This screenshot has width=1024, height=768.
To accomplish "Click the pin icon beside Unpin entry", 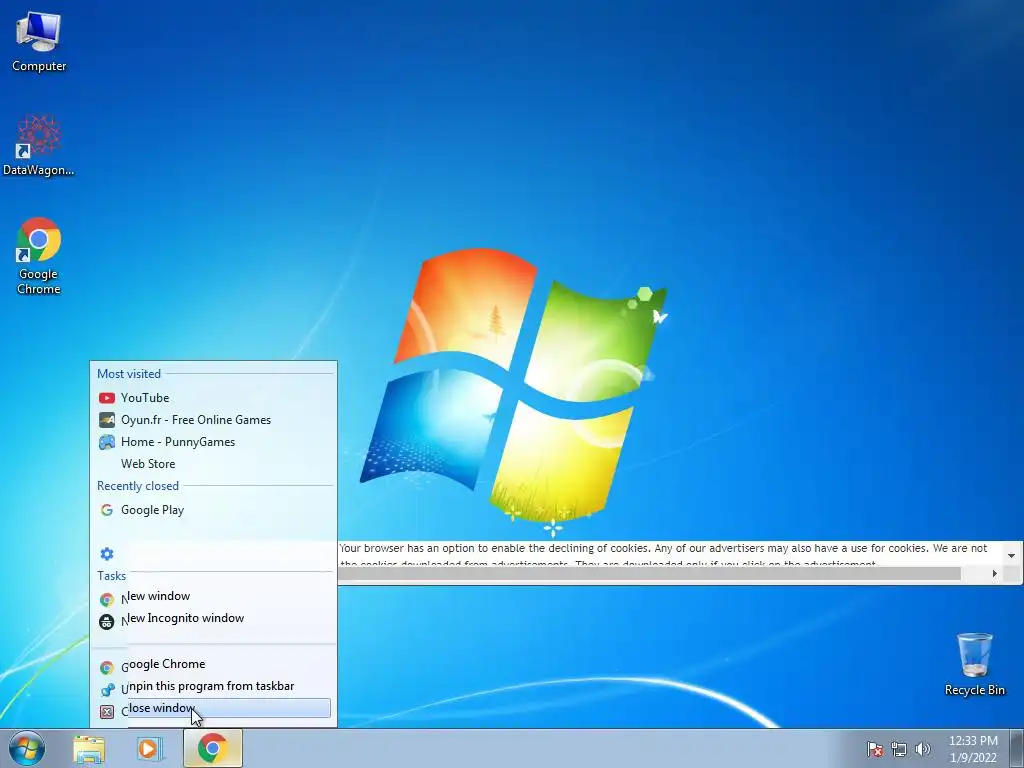I will tap(108, 690).
